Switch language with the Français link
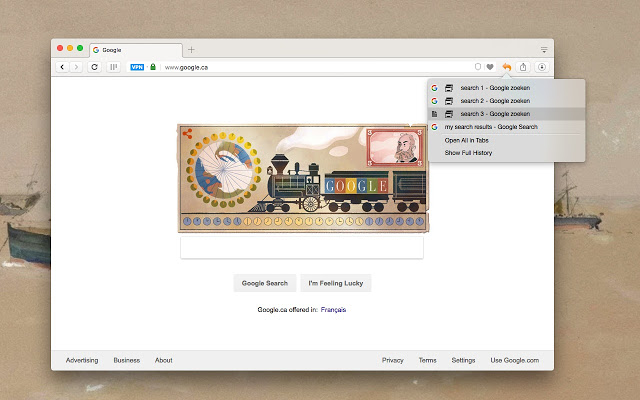Image resolution: width=640 pixels, height=400 pixels. [x=333, y=310]
